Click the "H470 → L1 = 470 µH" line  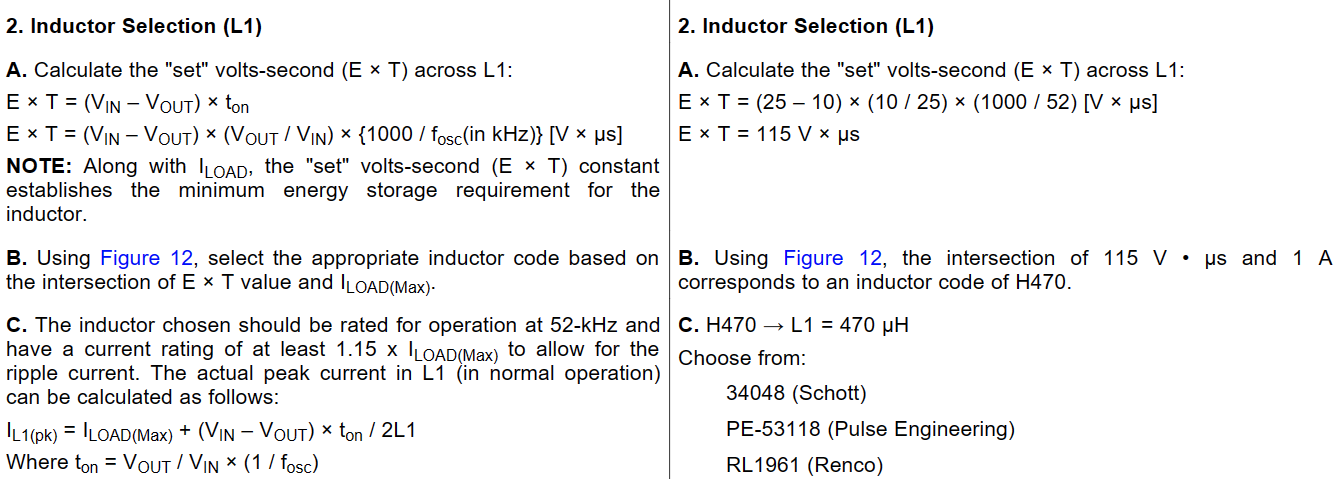[x=792, y=325]
